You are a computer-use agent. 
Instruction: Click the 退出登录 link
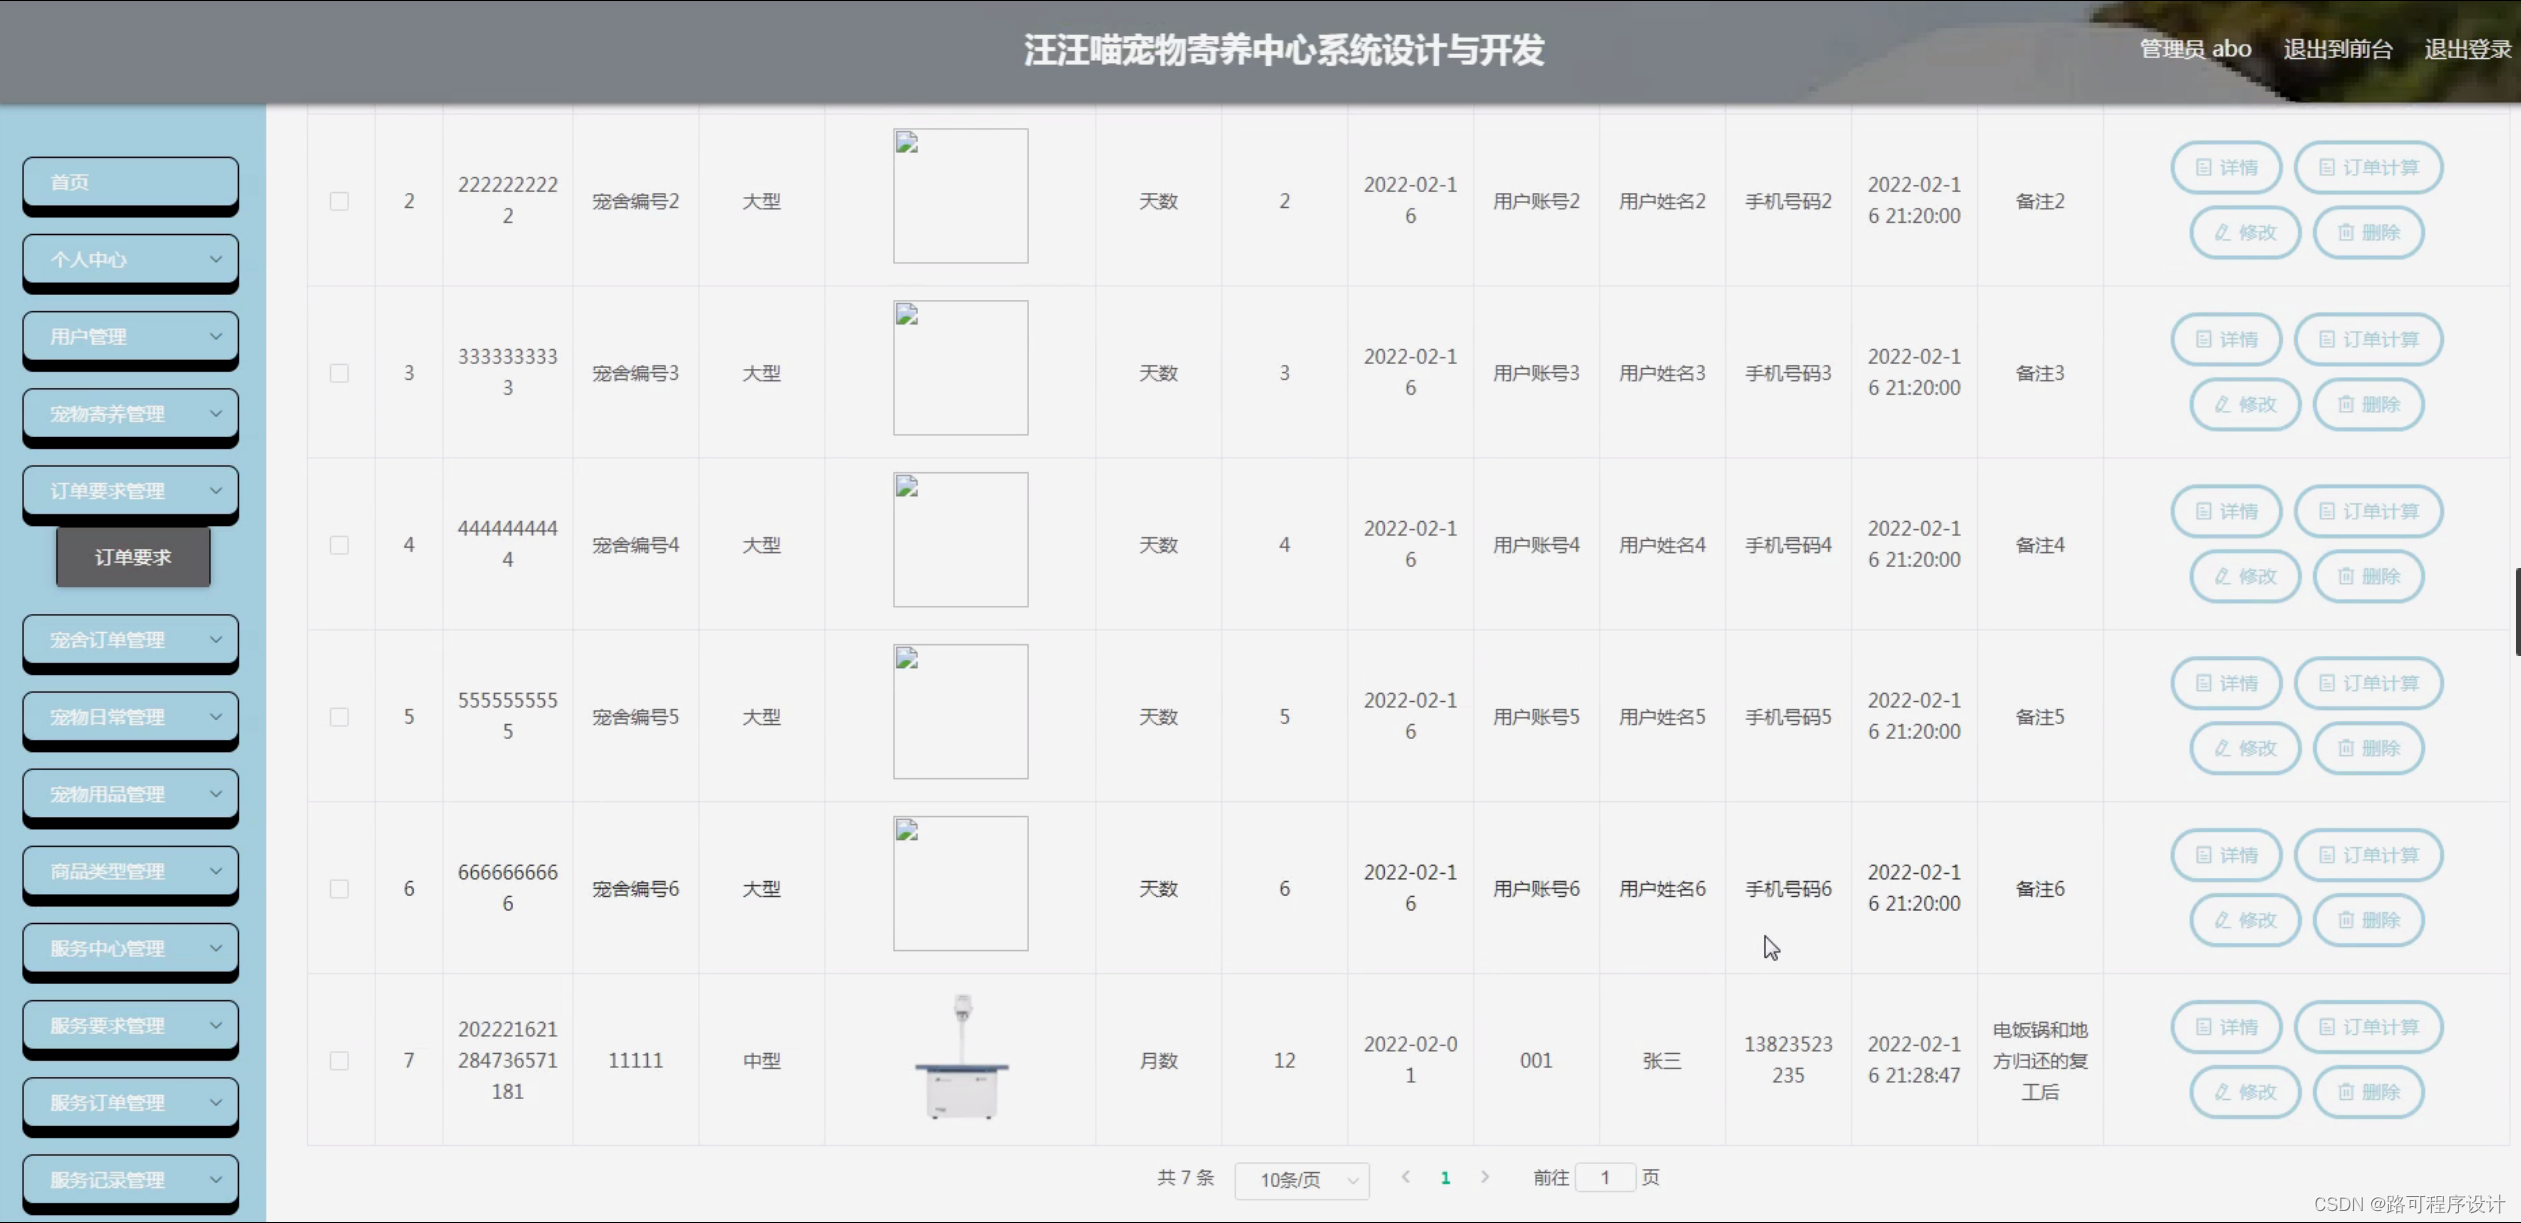coord(2466,48)
